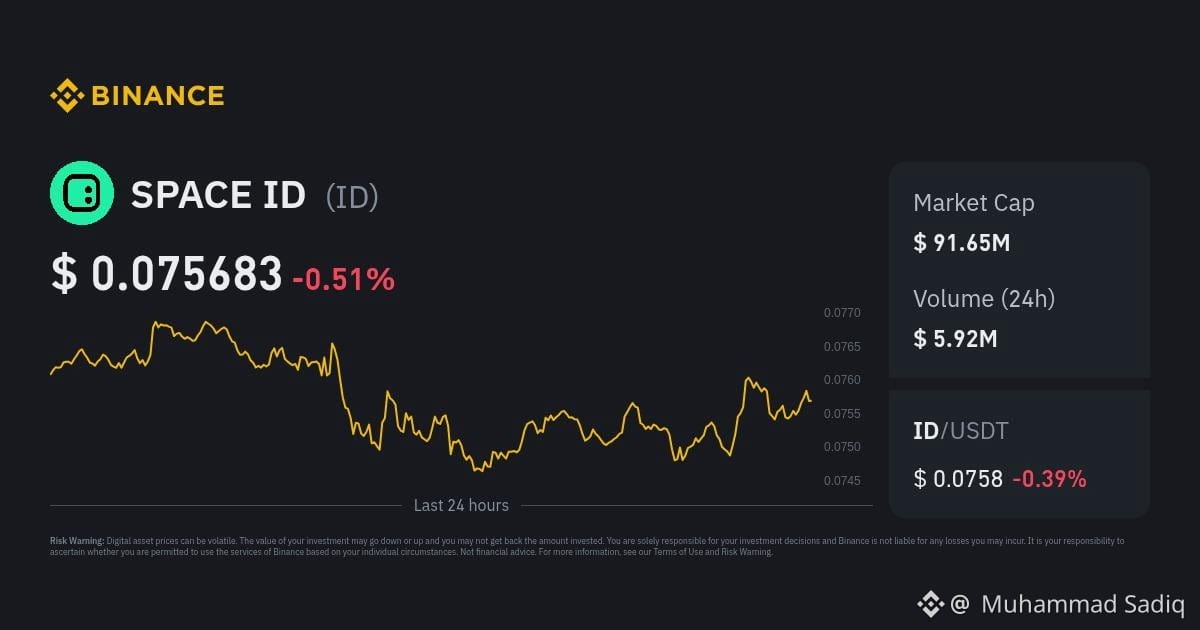Image resolution: width=1200 pixels, height=630 pixels.
Task: Click the $ 0.075683 price value
Action: [x=167, y=274]
